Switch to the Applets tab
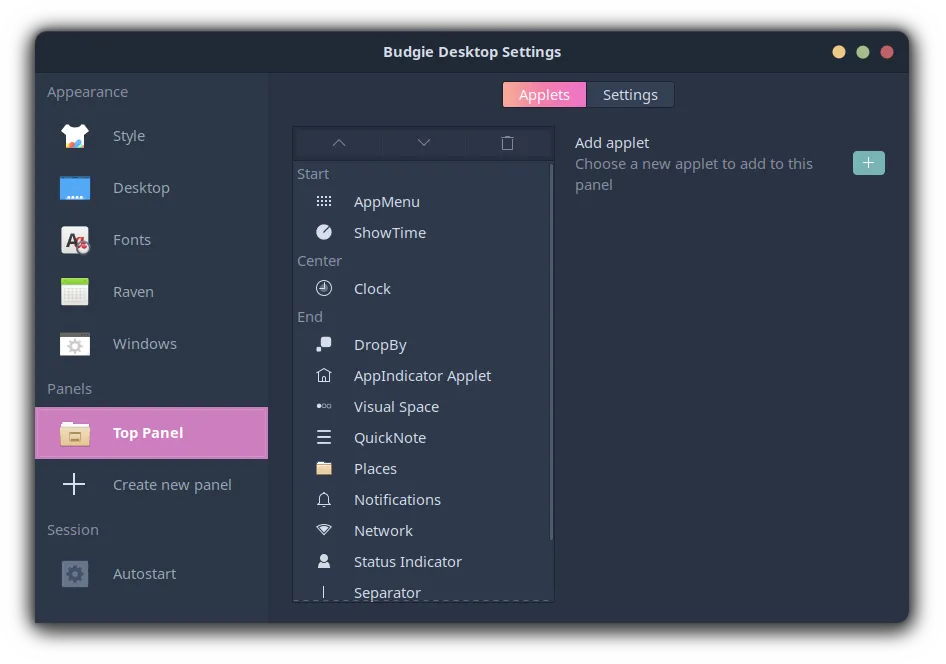946x664 pixels. tap(544, 95)
